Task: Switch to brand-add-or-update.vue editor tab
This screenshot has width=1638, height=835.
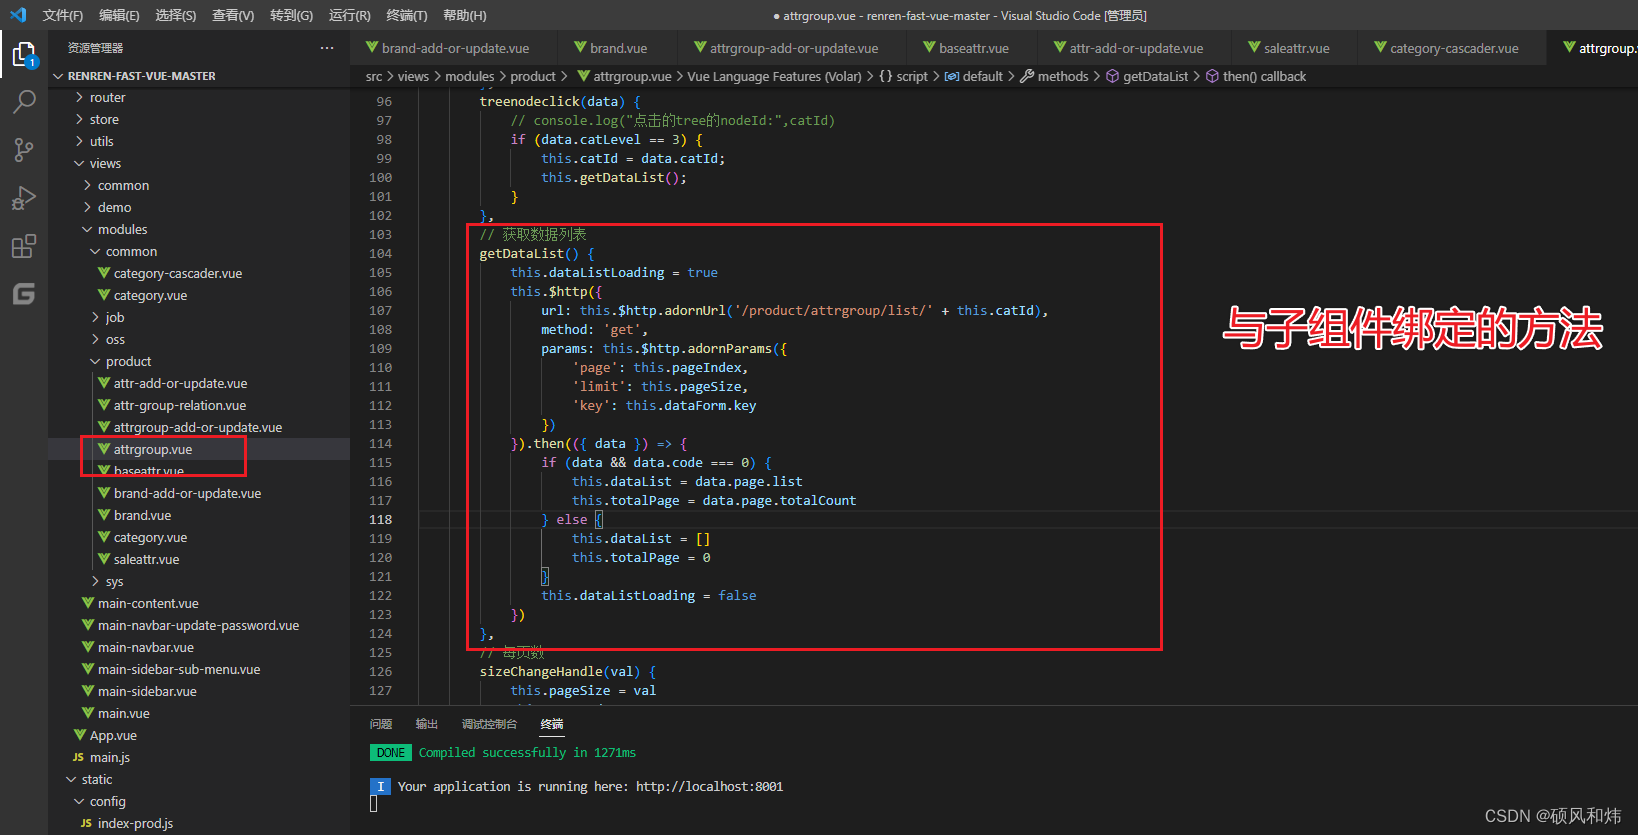Action: (455, 48)
